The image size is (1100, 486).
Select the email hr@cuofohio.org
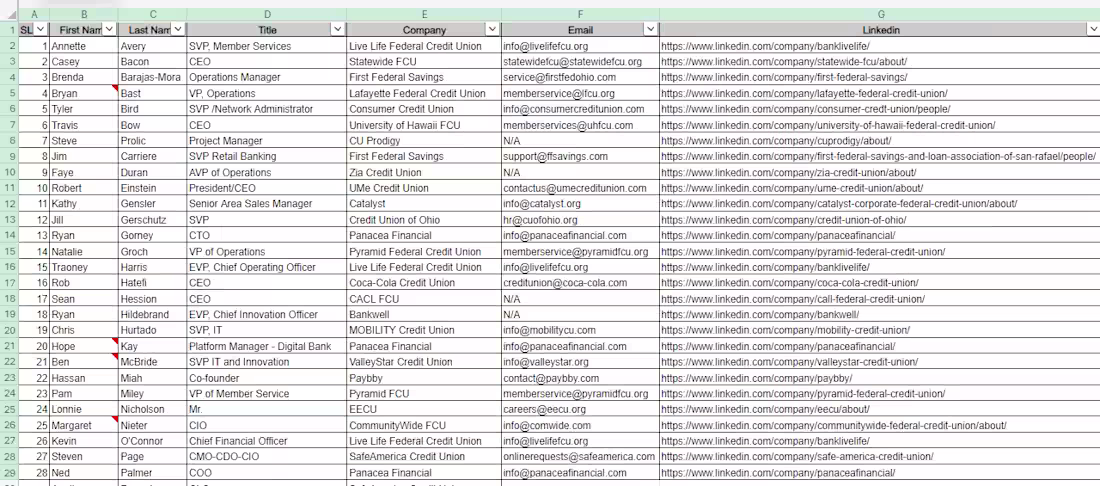tap(542, 220)
